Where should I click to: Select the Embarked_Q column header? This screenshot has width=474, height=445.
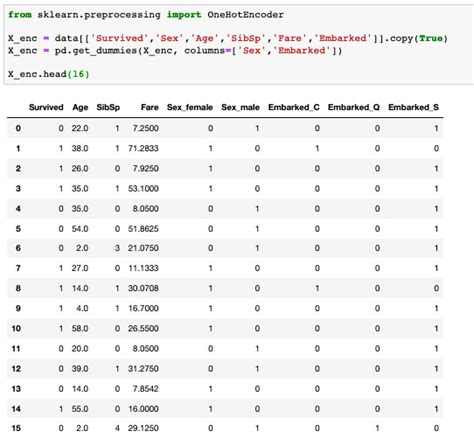pos(354,107)
